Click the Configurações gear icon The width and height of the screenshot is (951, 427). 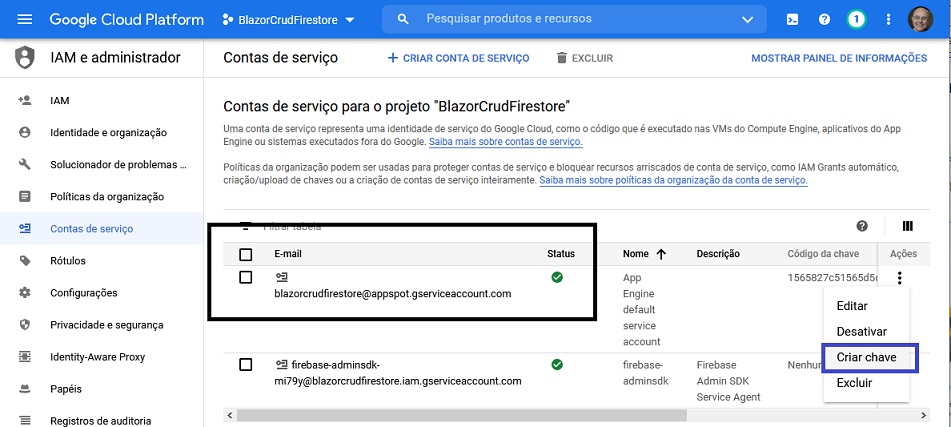coord(25,293)
